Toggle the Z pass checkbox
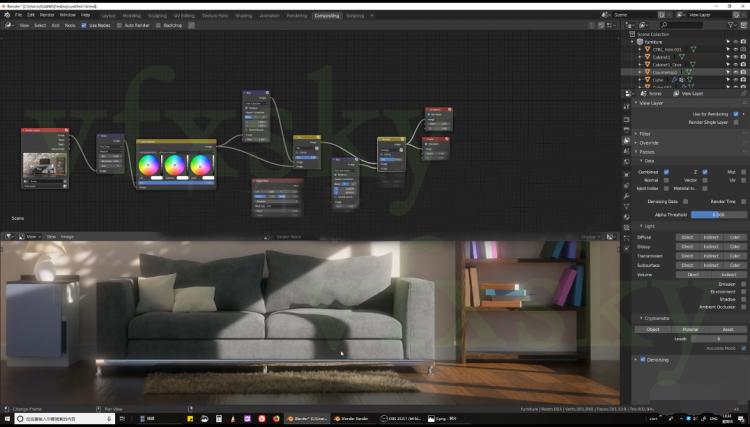The image size is (750, 427). pyautogui.click(x=705, y=172)
